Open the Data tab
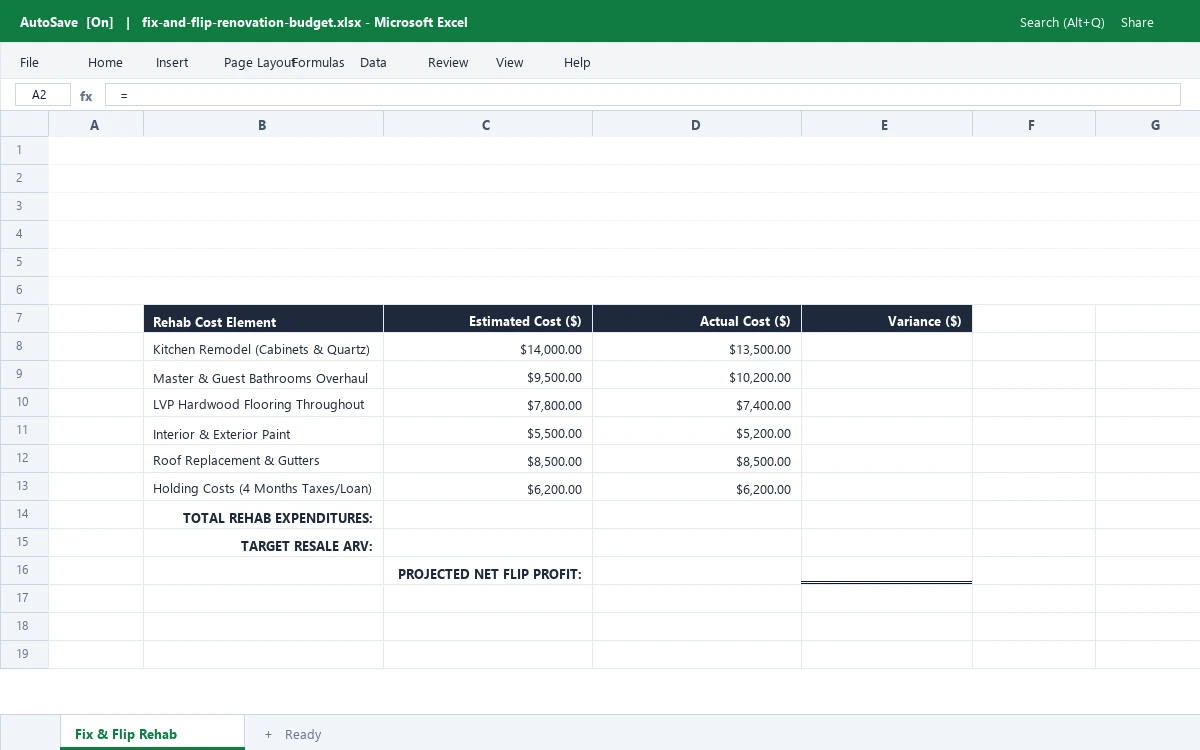The image size is (1200, 750). click(373, 62)
